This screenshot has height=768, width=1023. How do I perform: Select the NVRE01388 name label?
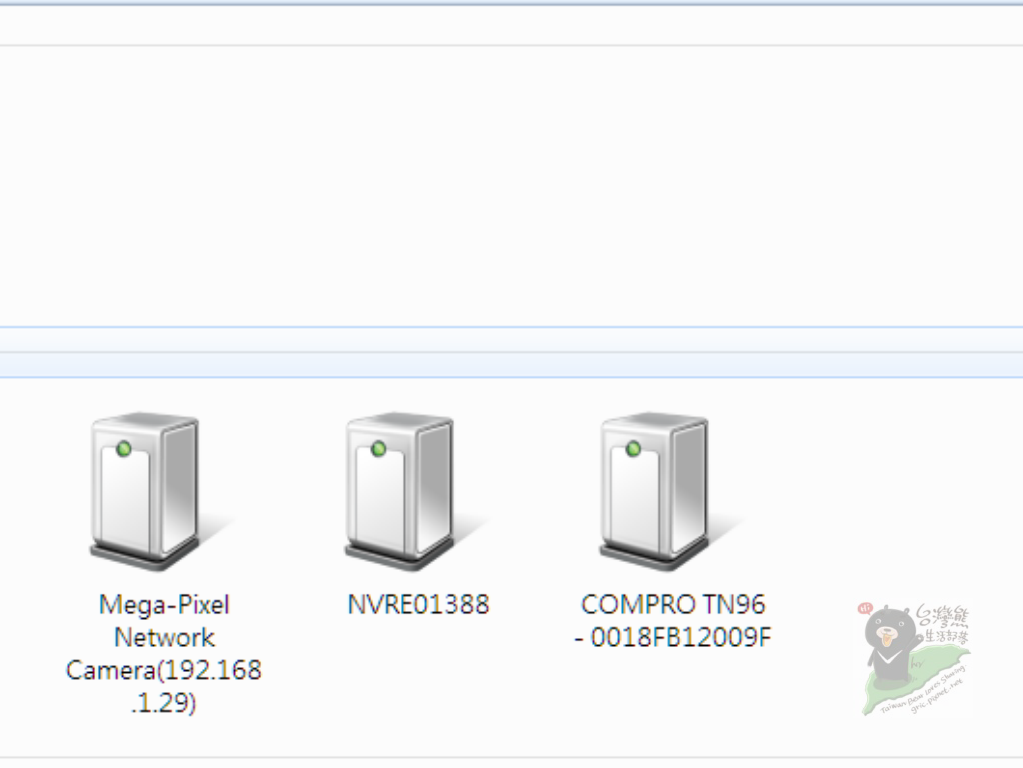(418, 604)
